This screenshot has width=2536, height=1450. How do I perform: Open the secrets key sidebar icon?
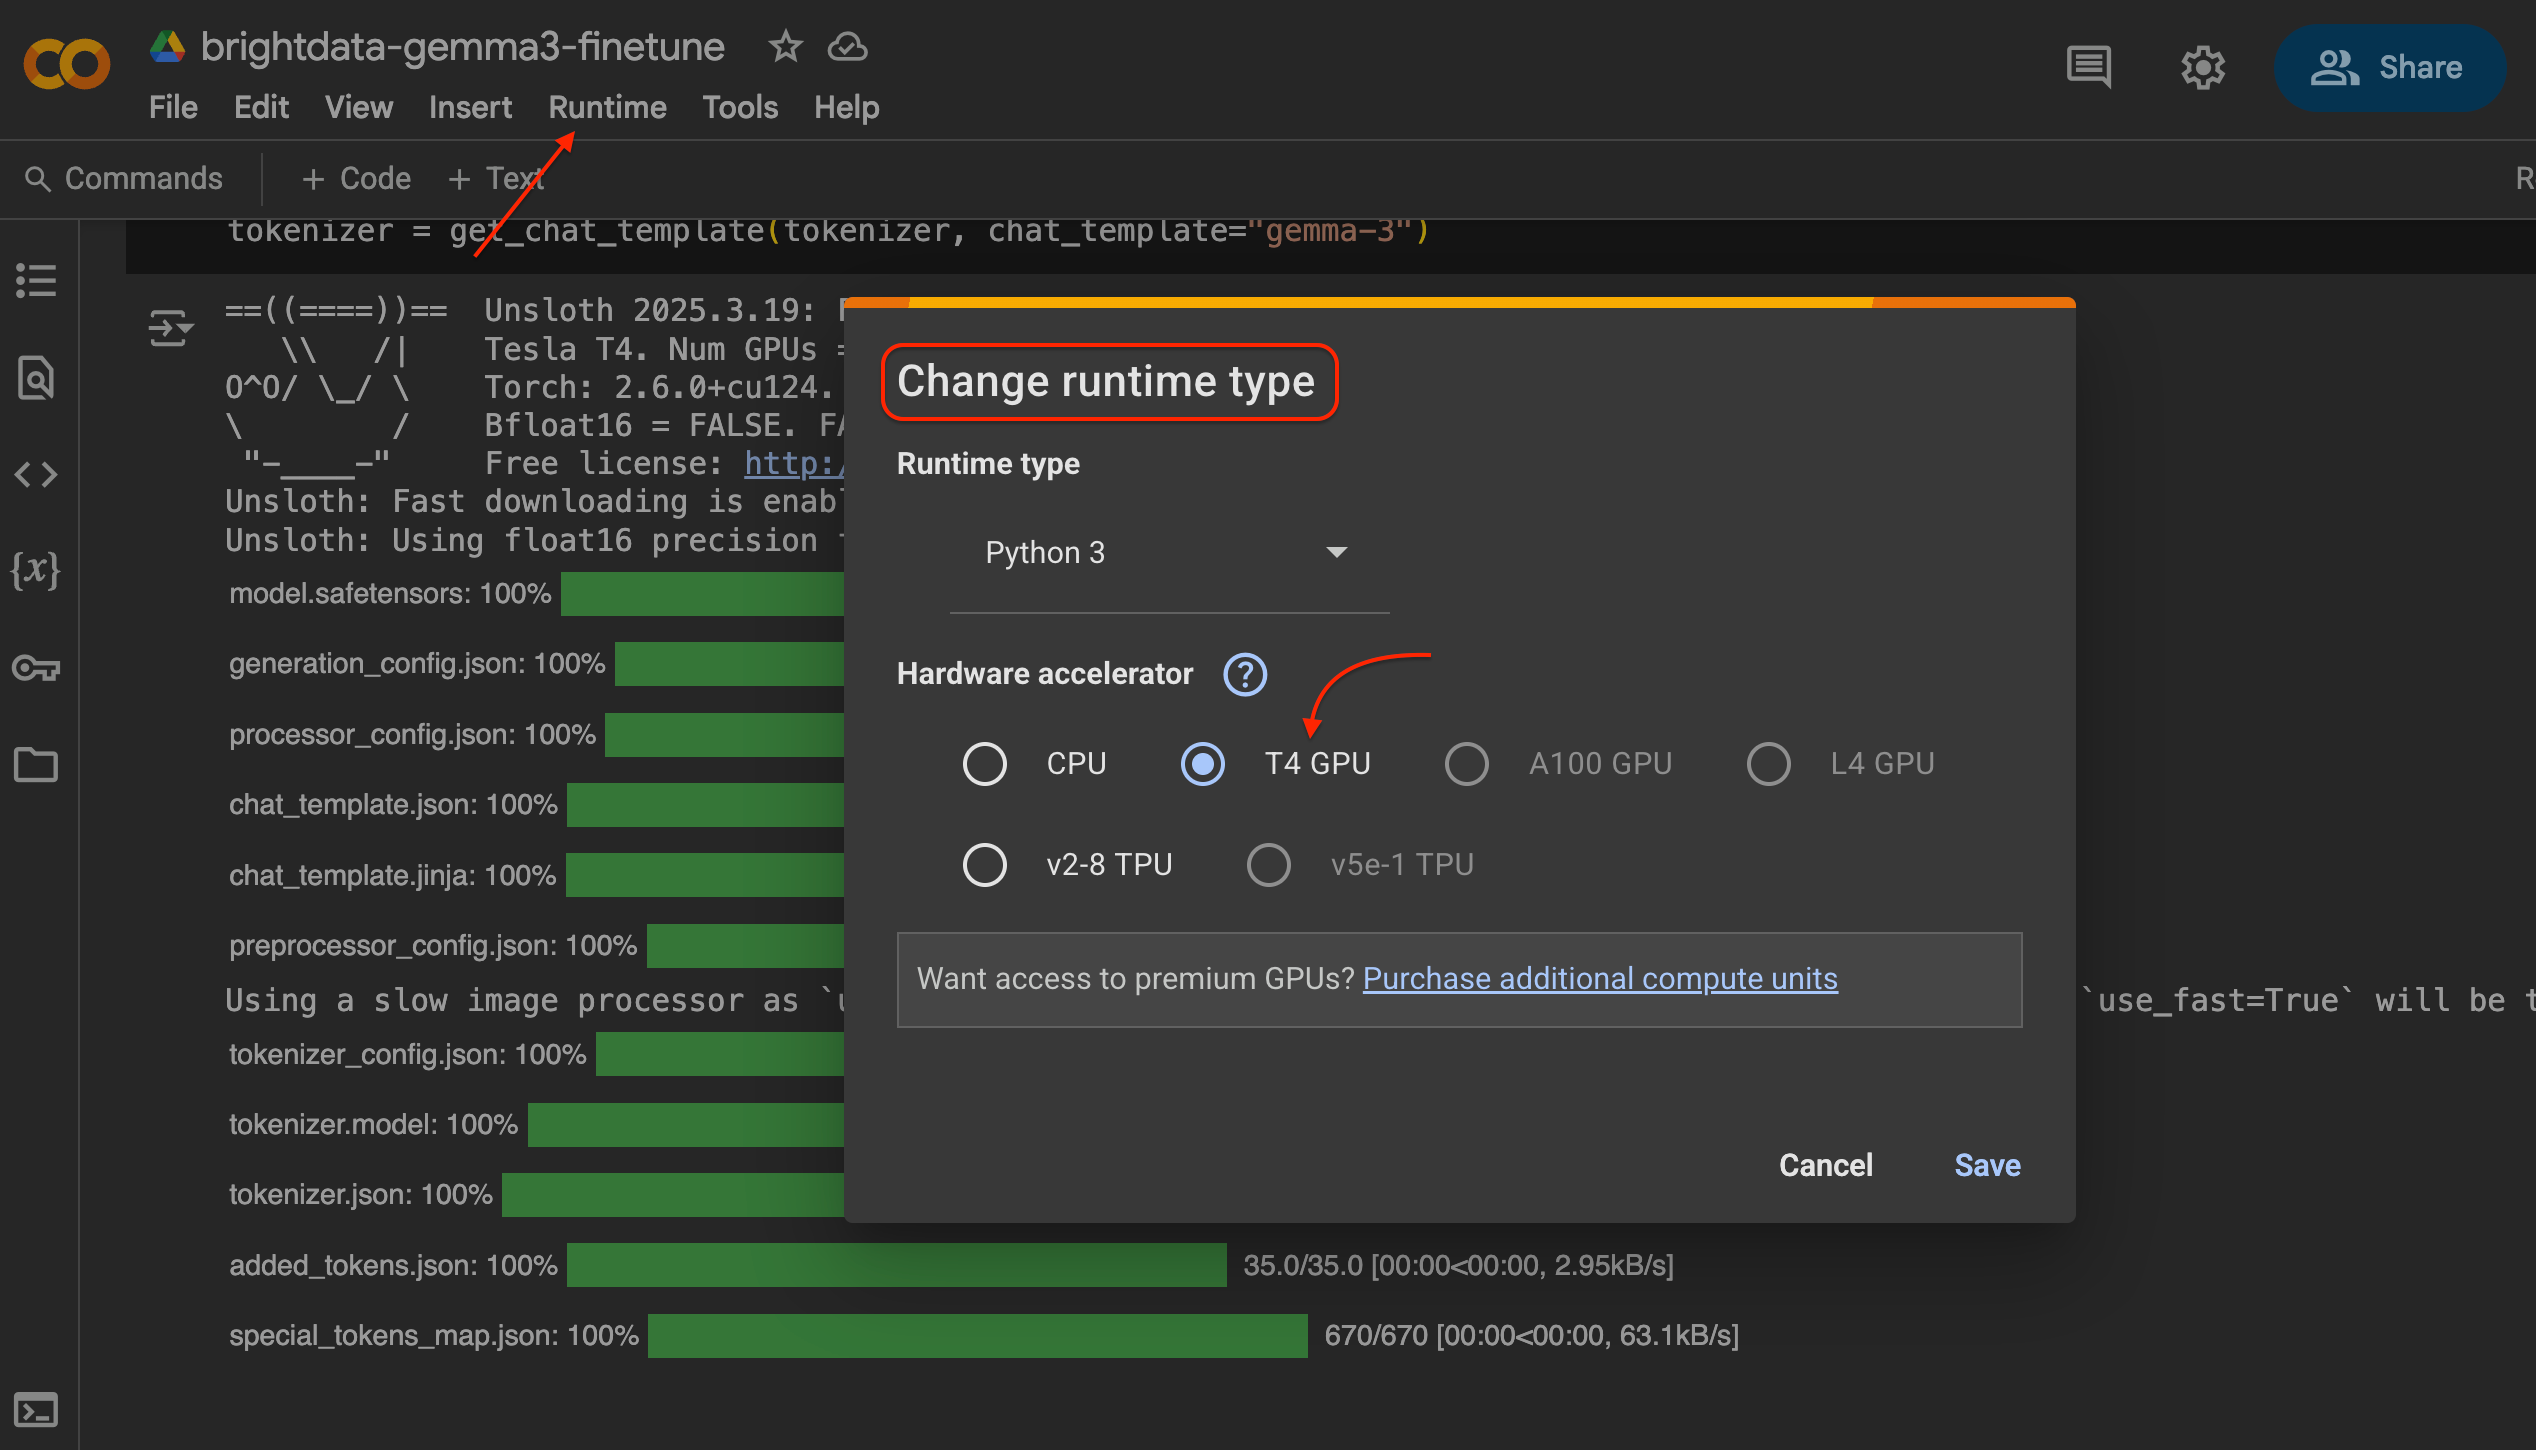pyautogui.click(x=36, y=667)
